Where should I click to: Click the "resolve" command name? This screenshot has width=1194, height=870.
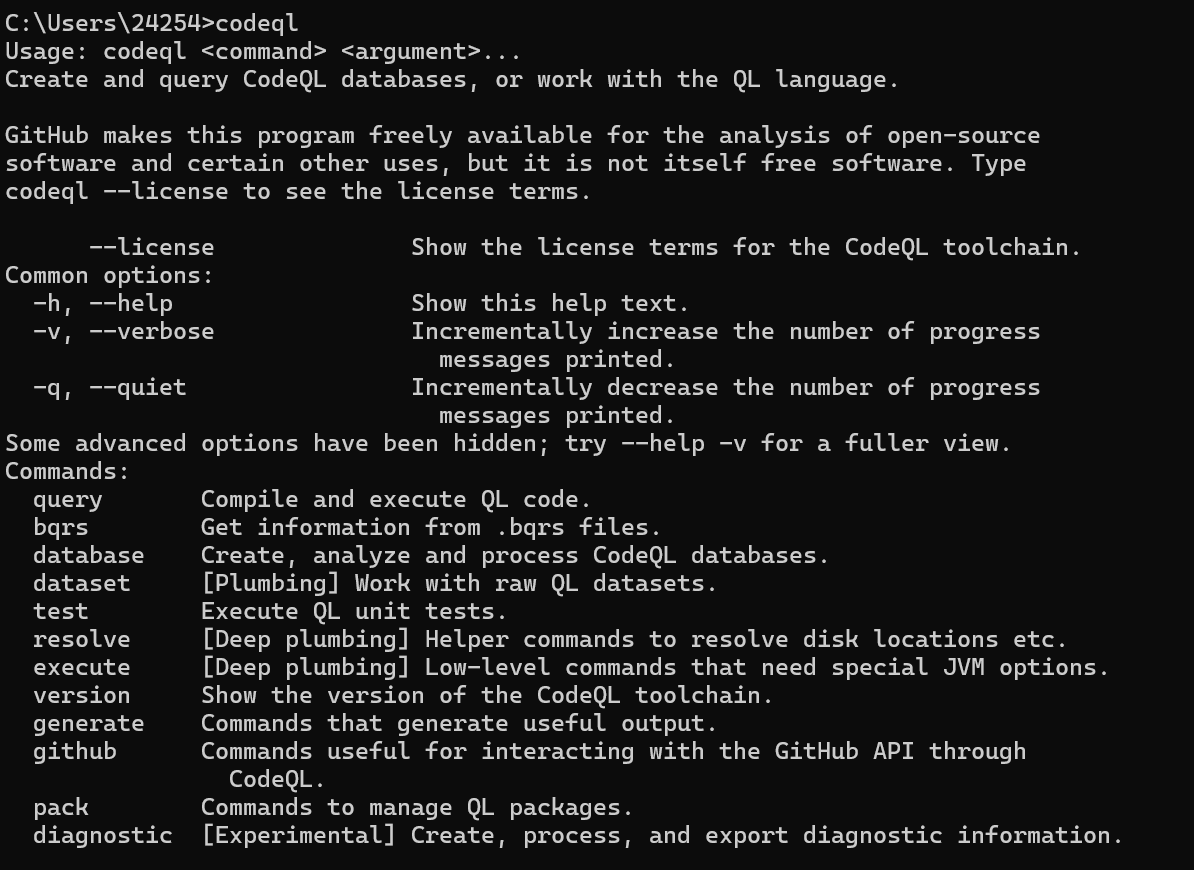pos(81,639)
